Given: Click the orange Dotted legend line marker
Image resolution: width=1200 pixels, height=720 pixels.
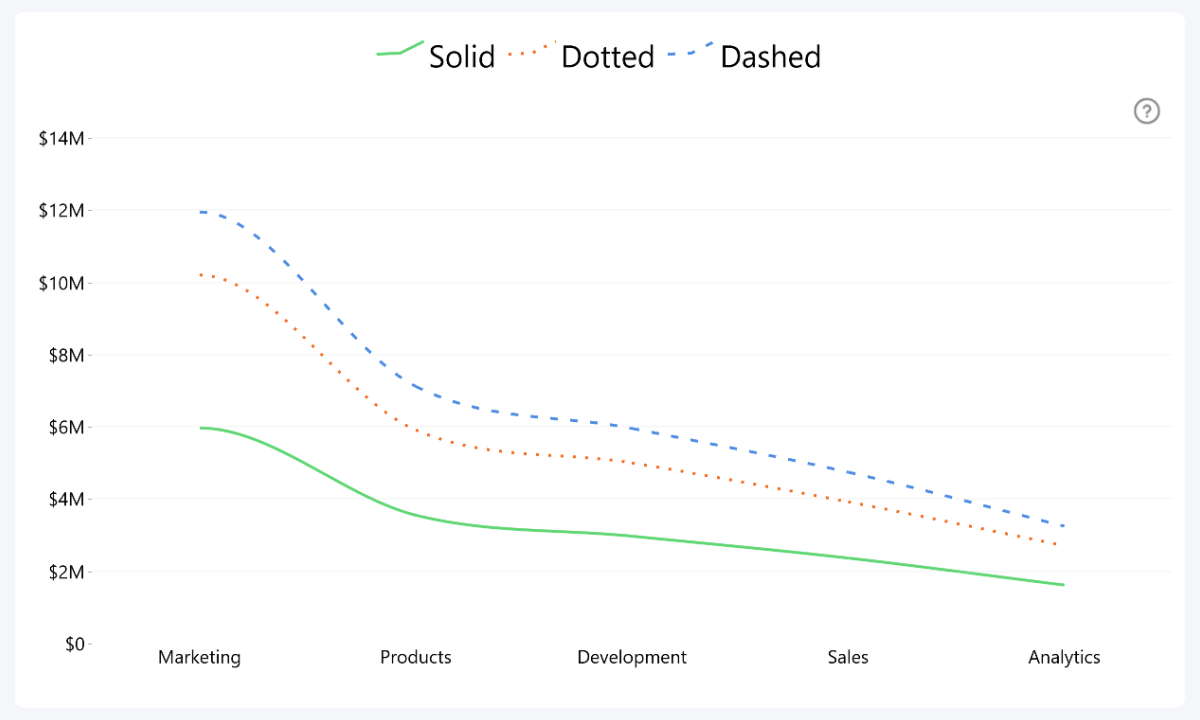Looking at the screenshot, I should click(532, 50).
